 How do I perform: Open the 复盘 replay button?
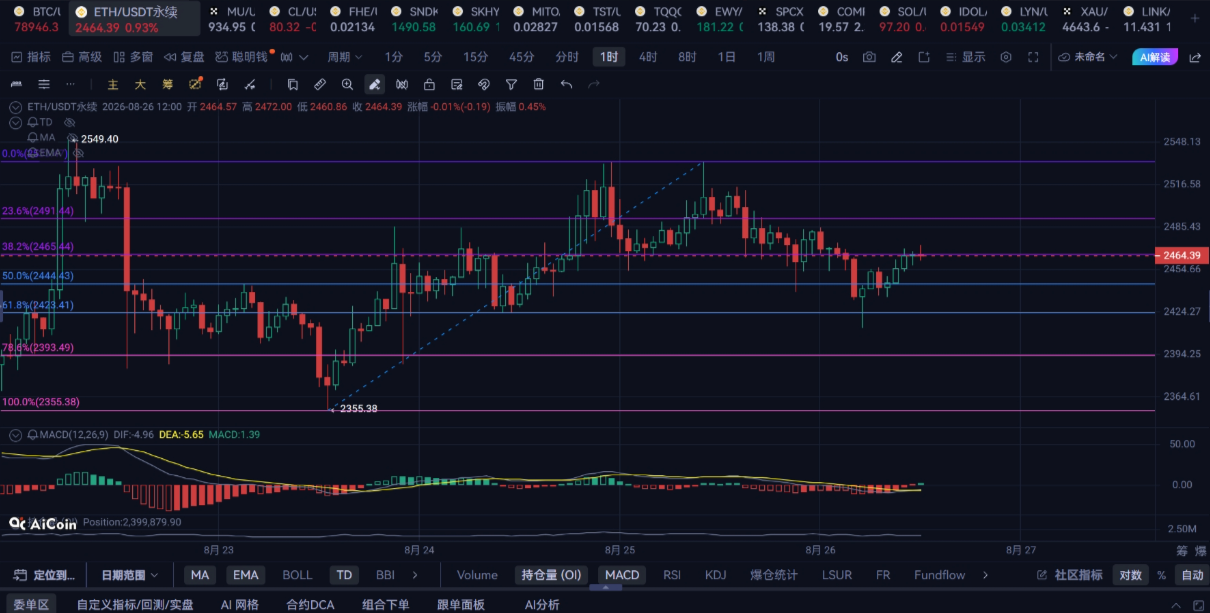(x=184, y=57)
